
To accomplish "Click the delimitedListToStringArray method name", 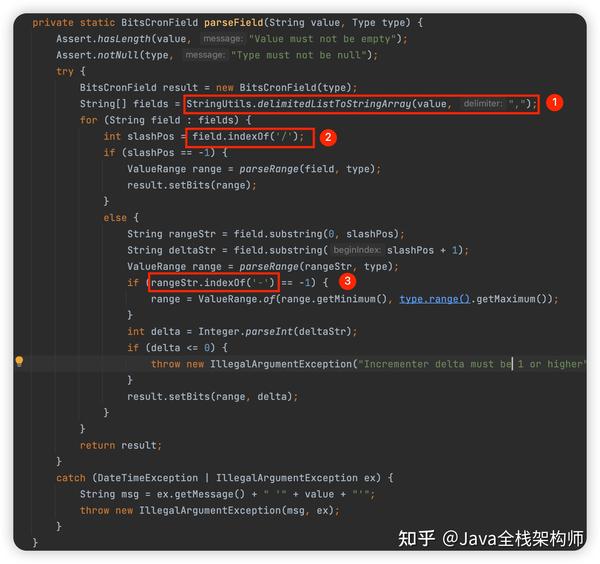I will [334, 104].
